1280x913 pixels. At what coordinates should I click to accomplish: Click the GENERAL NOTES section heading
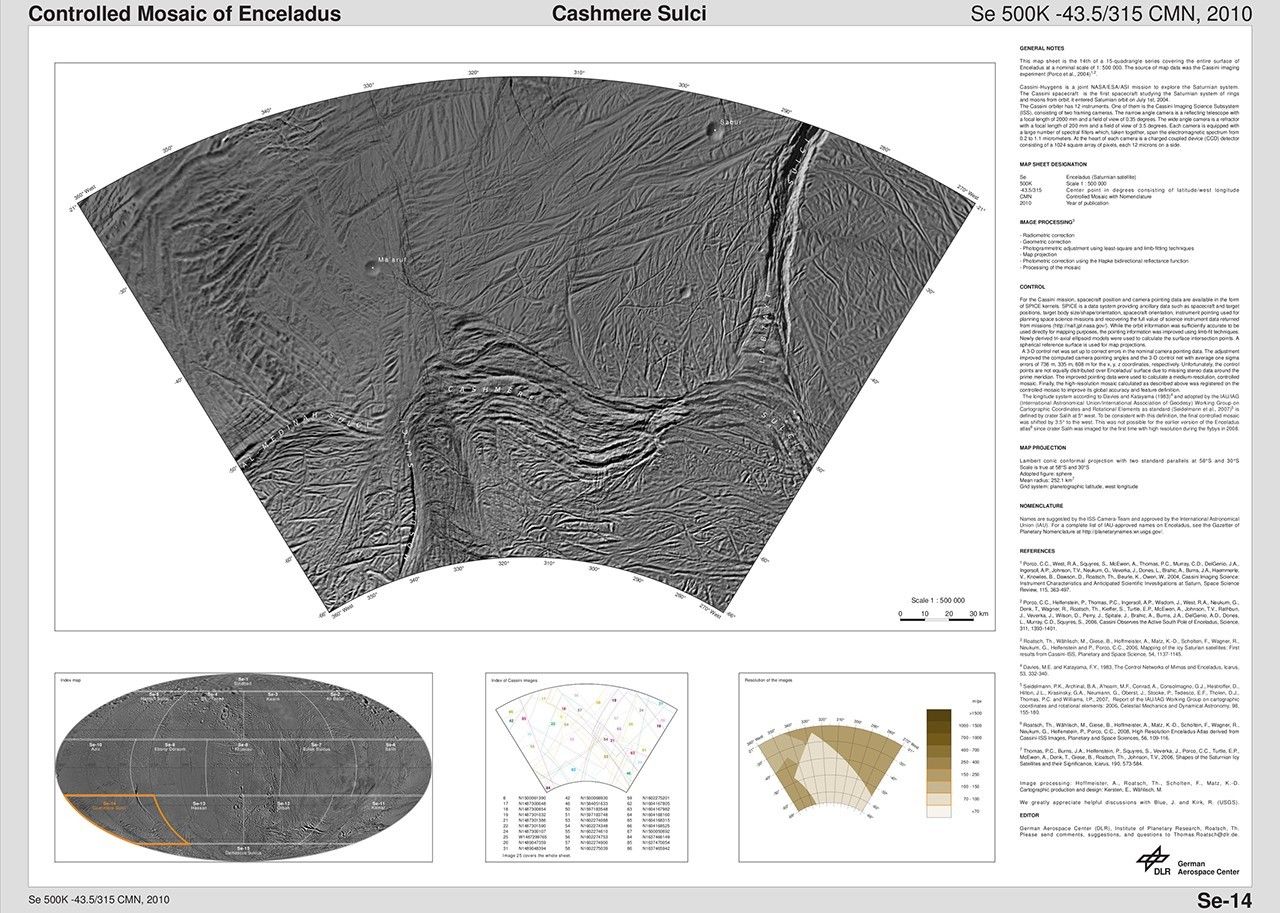[1041, 48]
